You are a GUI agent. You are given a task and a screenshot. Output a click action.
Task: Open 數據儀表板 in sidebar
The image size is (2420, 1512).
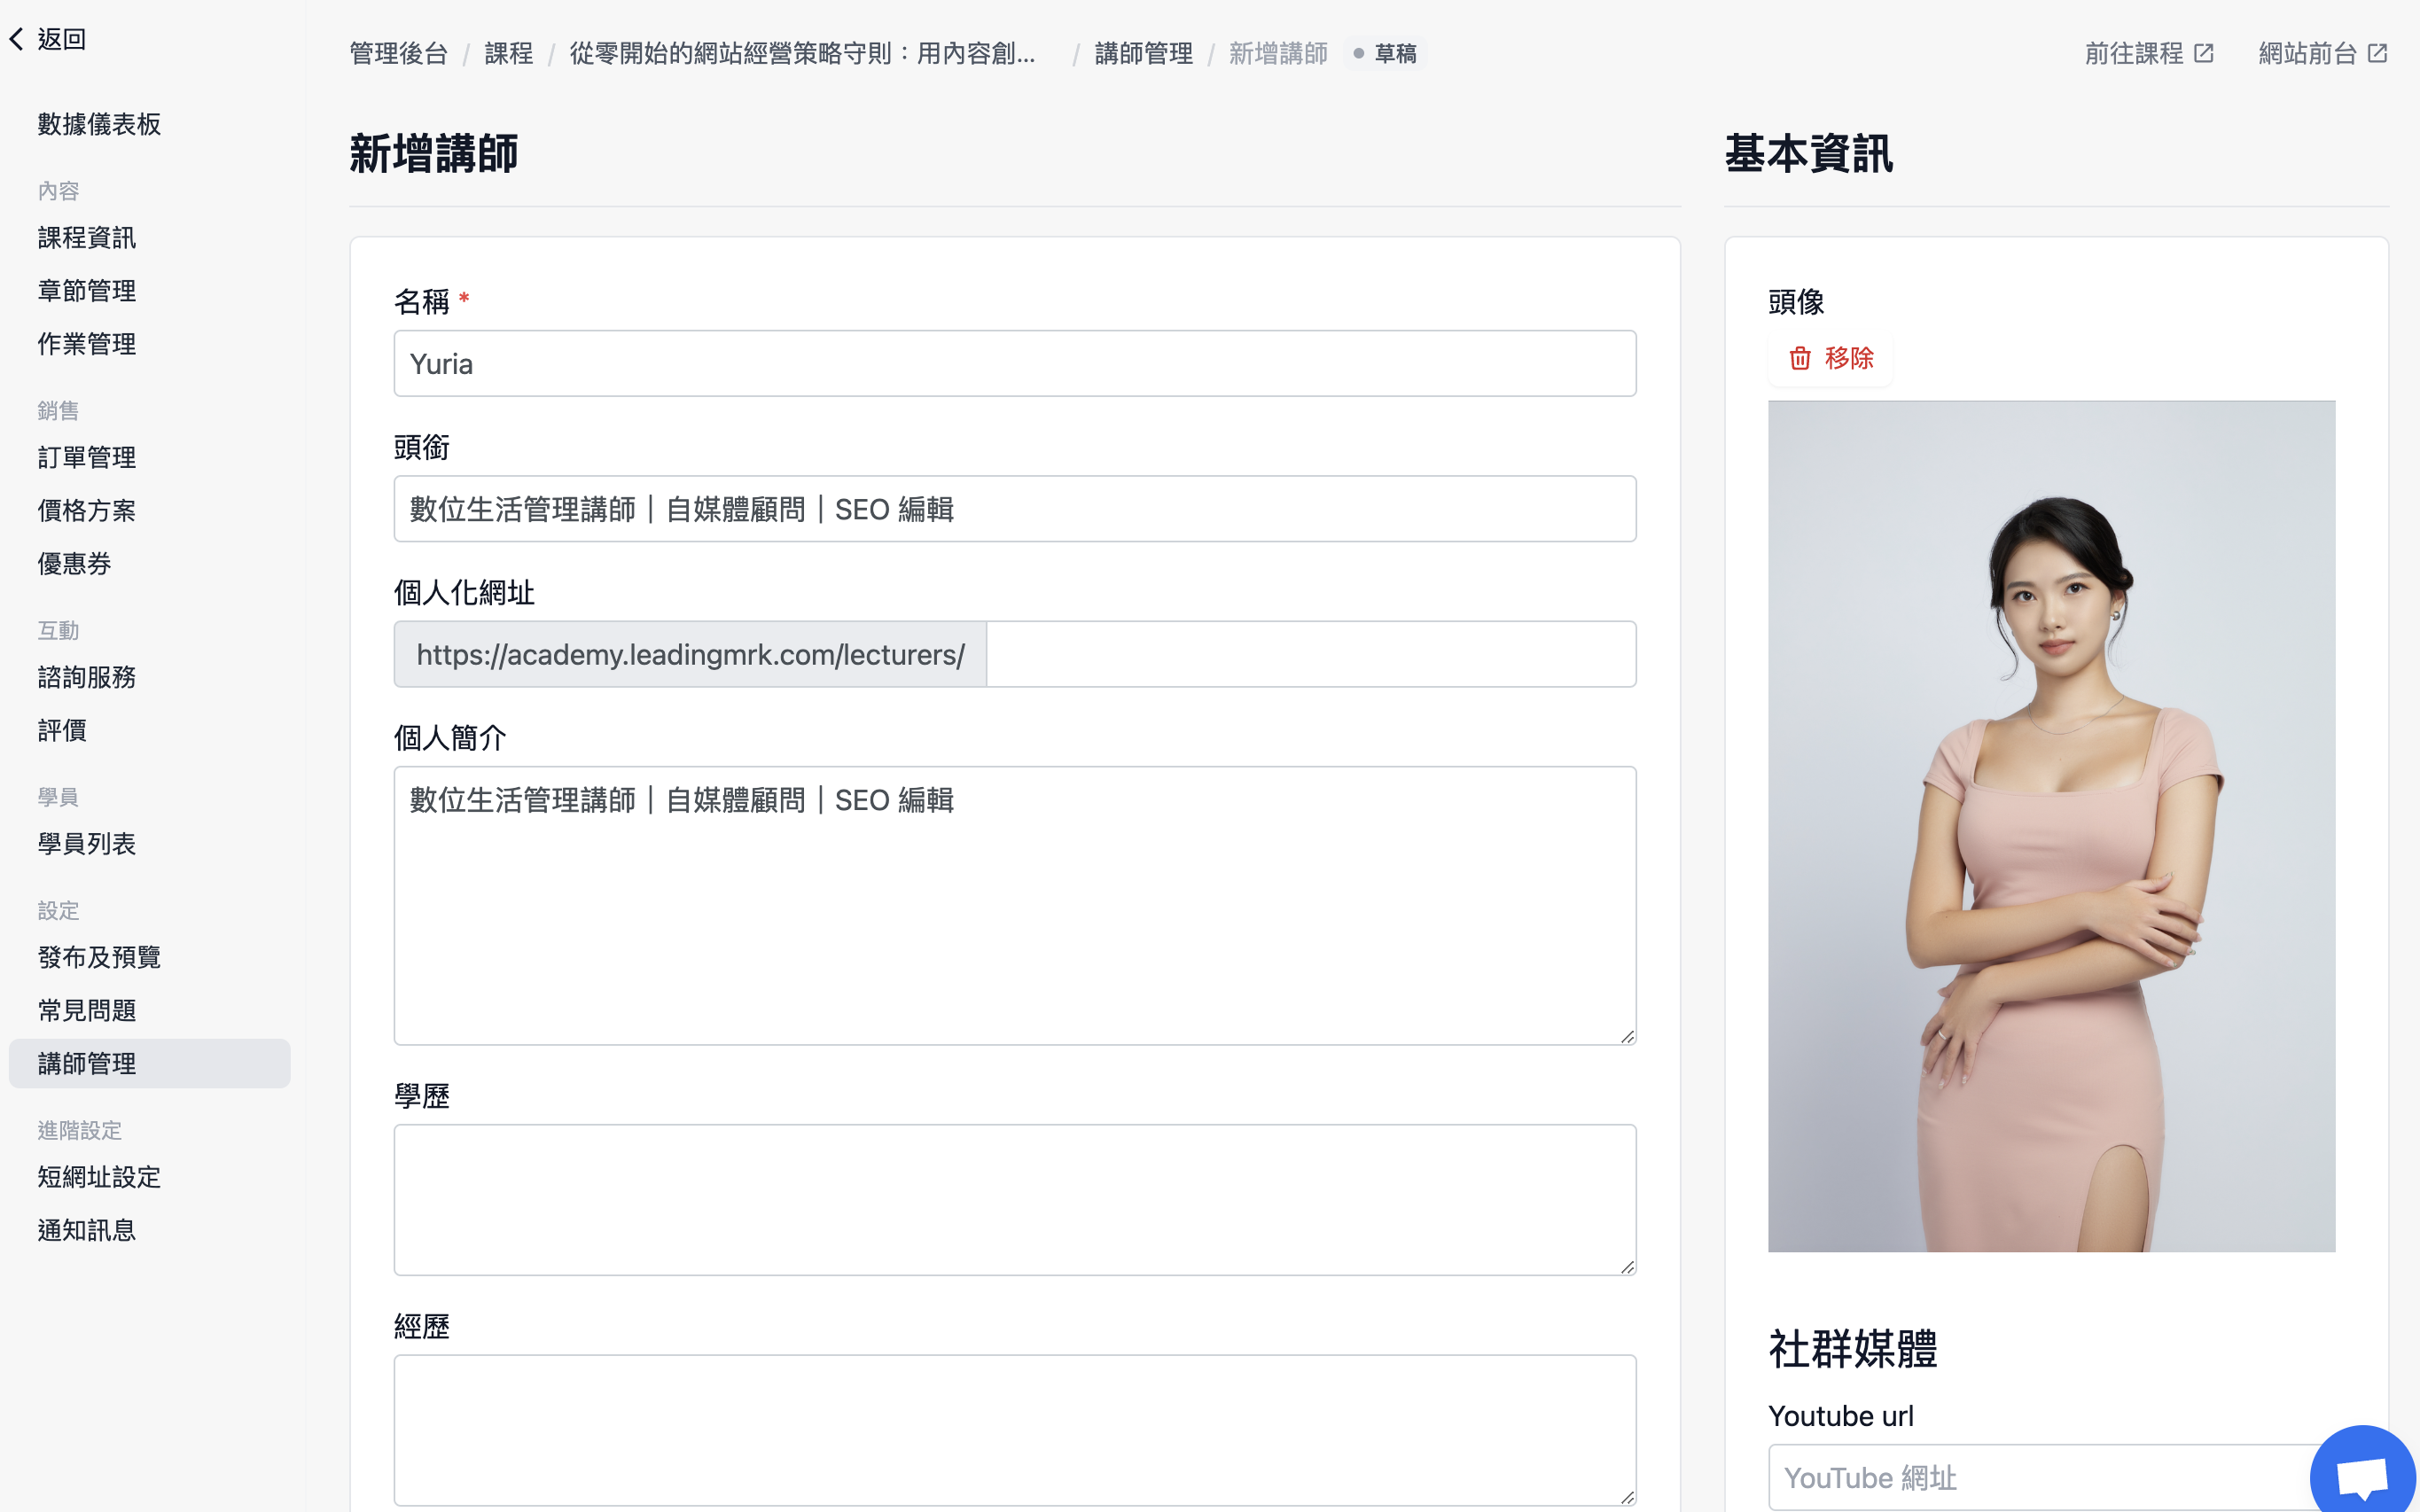[99, 124]
